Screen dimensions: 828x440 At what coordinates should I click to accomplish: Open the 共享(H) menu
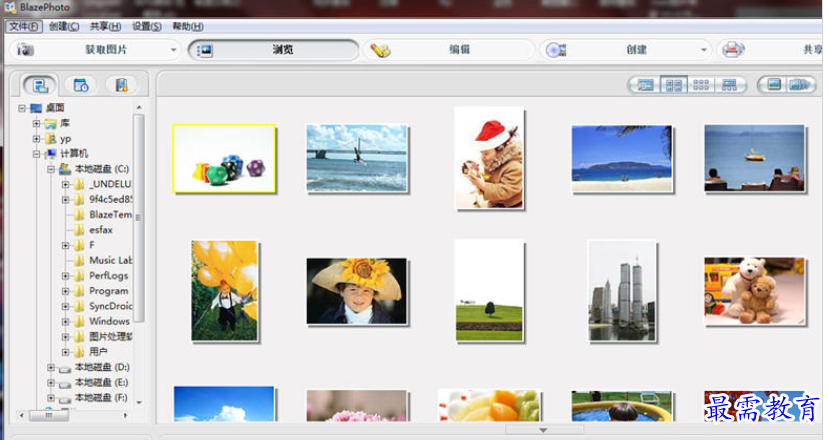(x=105, y=26)
